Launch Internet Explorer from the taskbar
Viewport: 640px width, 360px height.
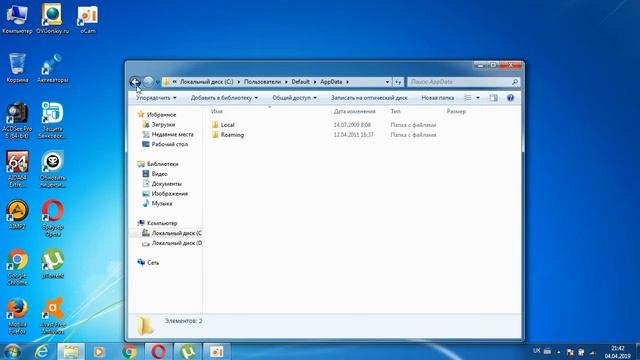pos(41,351)
